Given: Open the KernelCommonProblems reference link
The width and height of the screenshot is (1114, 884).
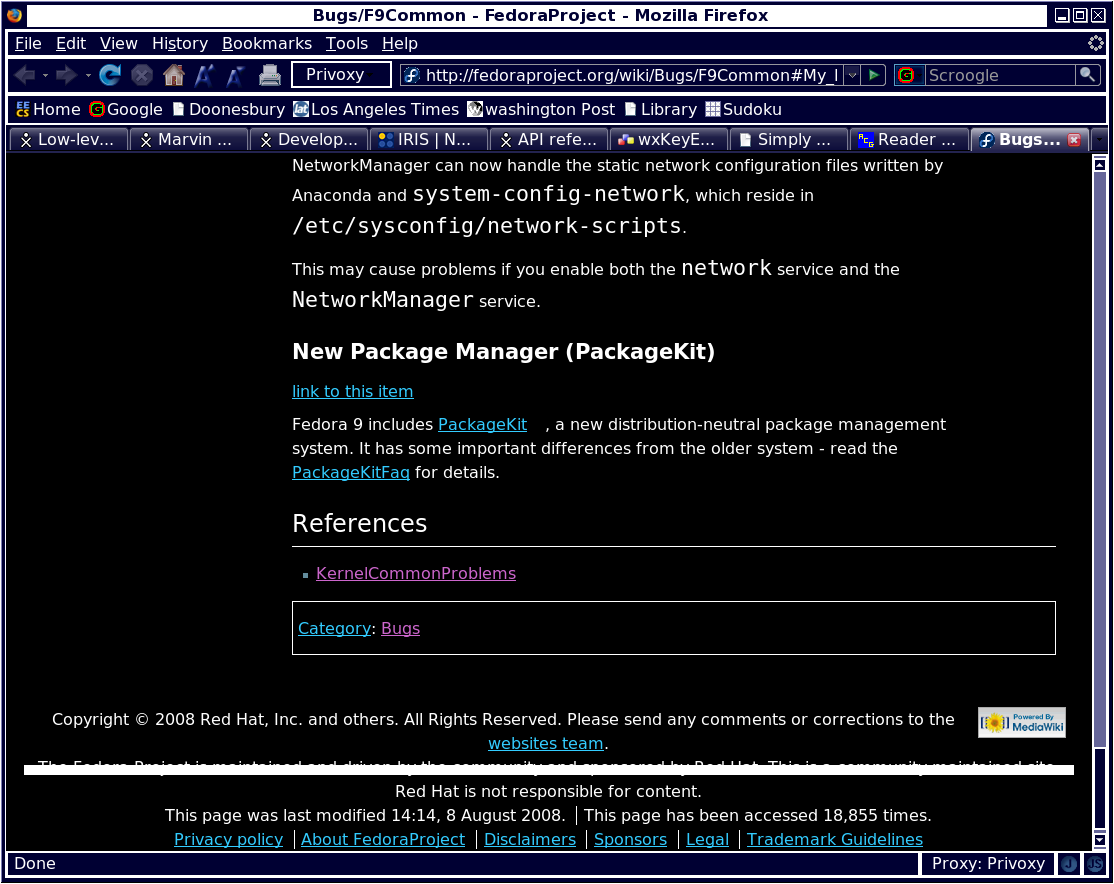Looking at the screenshot, I should (x=416, y=573).
